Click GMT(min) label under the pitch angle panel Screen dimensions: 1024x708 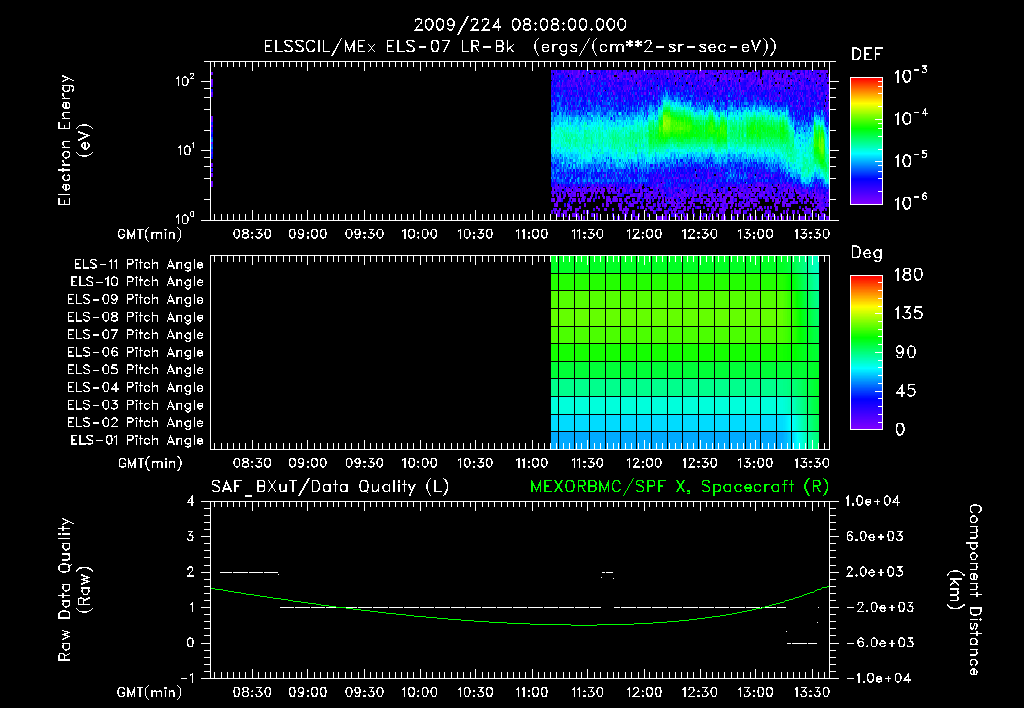tap(150, 464)
